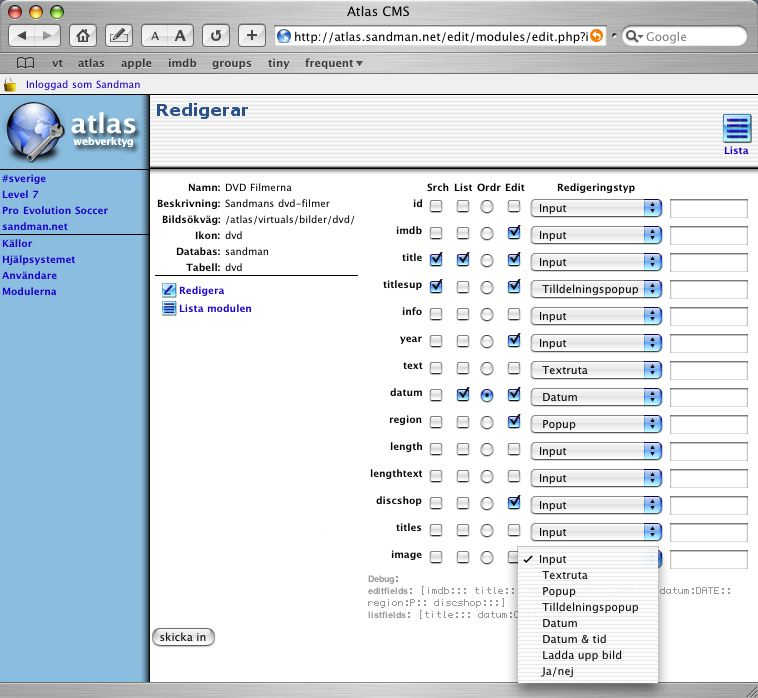This screenshot has height=698, width=758.
Task: Open the Redigeringstyp dropdown for titlesup
Action: 596,289
